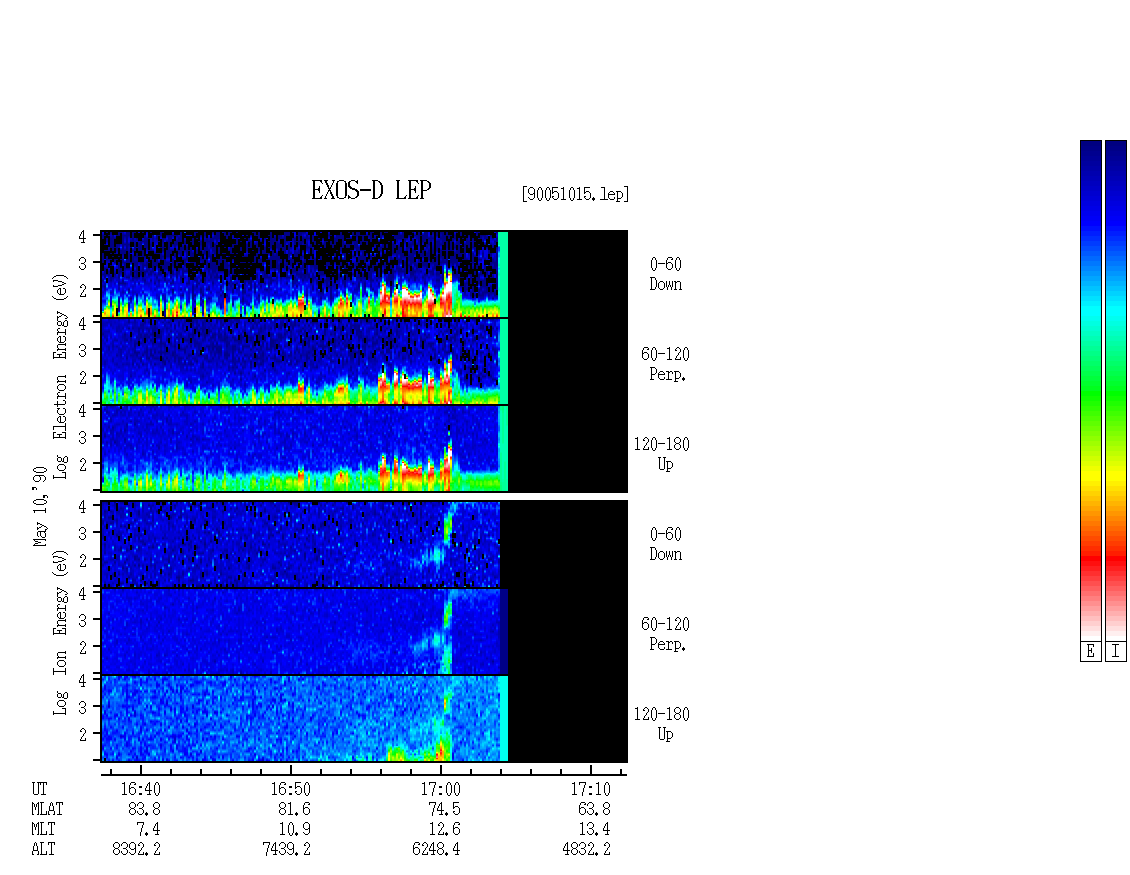This screenshot has height=875, width=1130.
Task: Click the MLT value 13.4
Action: 594,830
